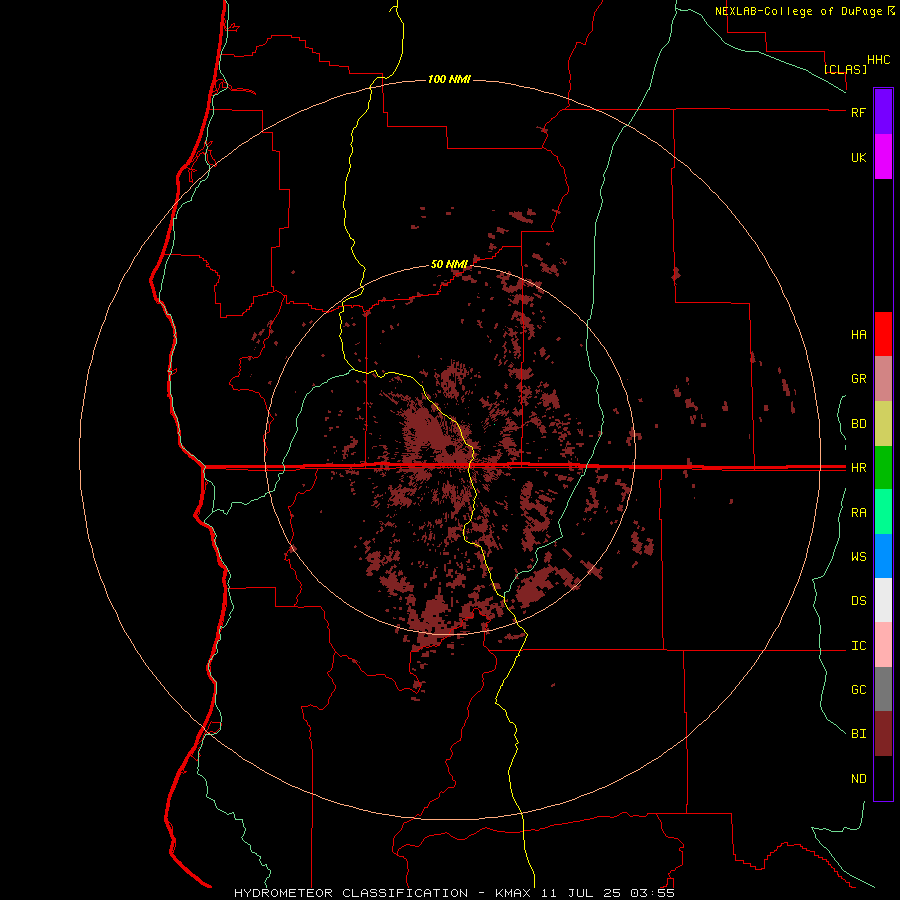
Task: Click the RF legend label
Action: pos(858,112)
